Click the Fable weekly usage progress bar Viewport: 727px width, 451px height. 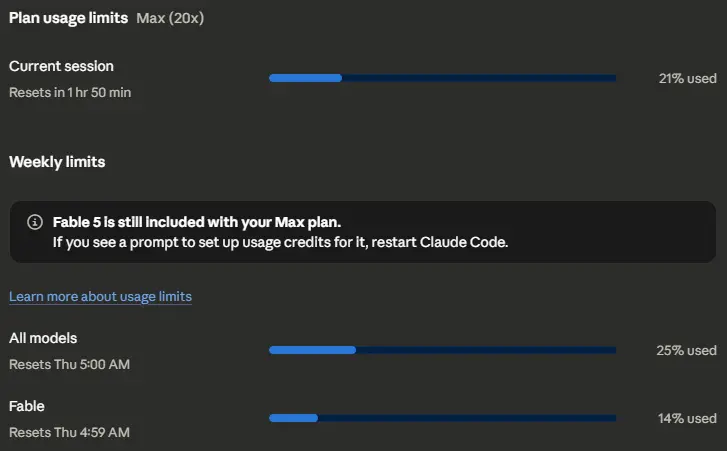click(x=442, y=418)
